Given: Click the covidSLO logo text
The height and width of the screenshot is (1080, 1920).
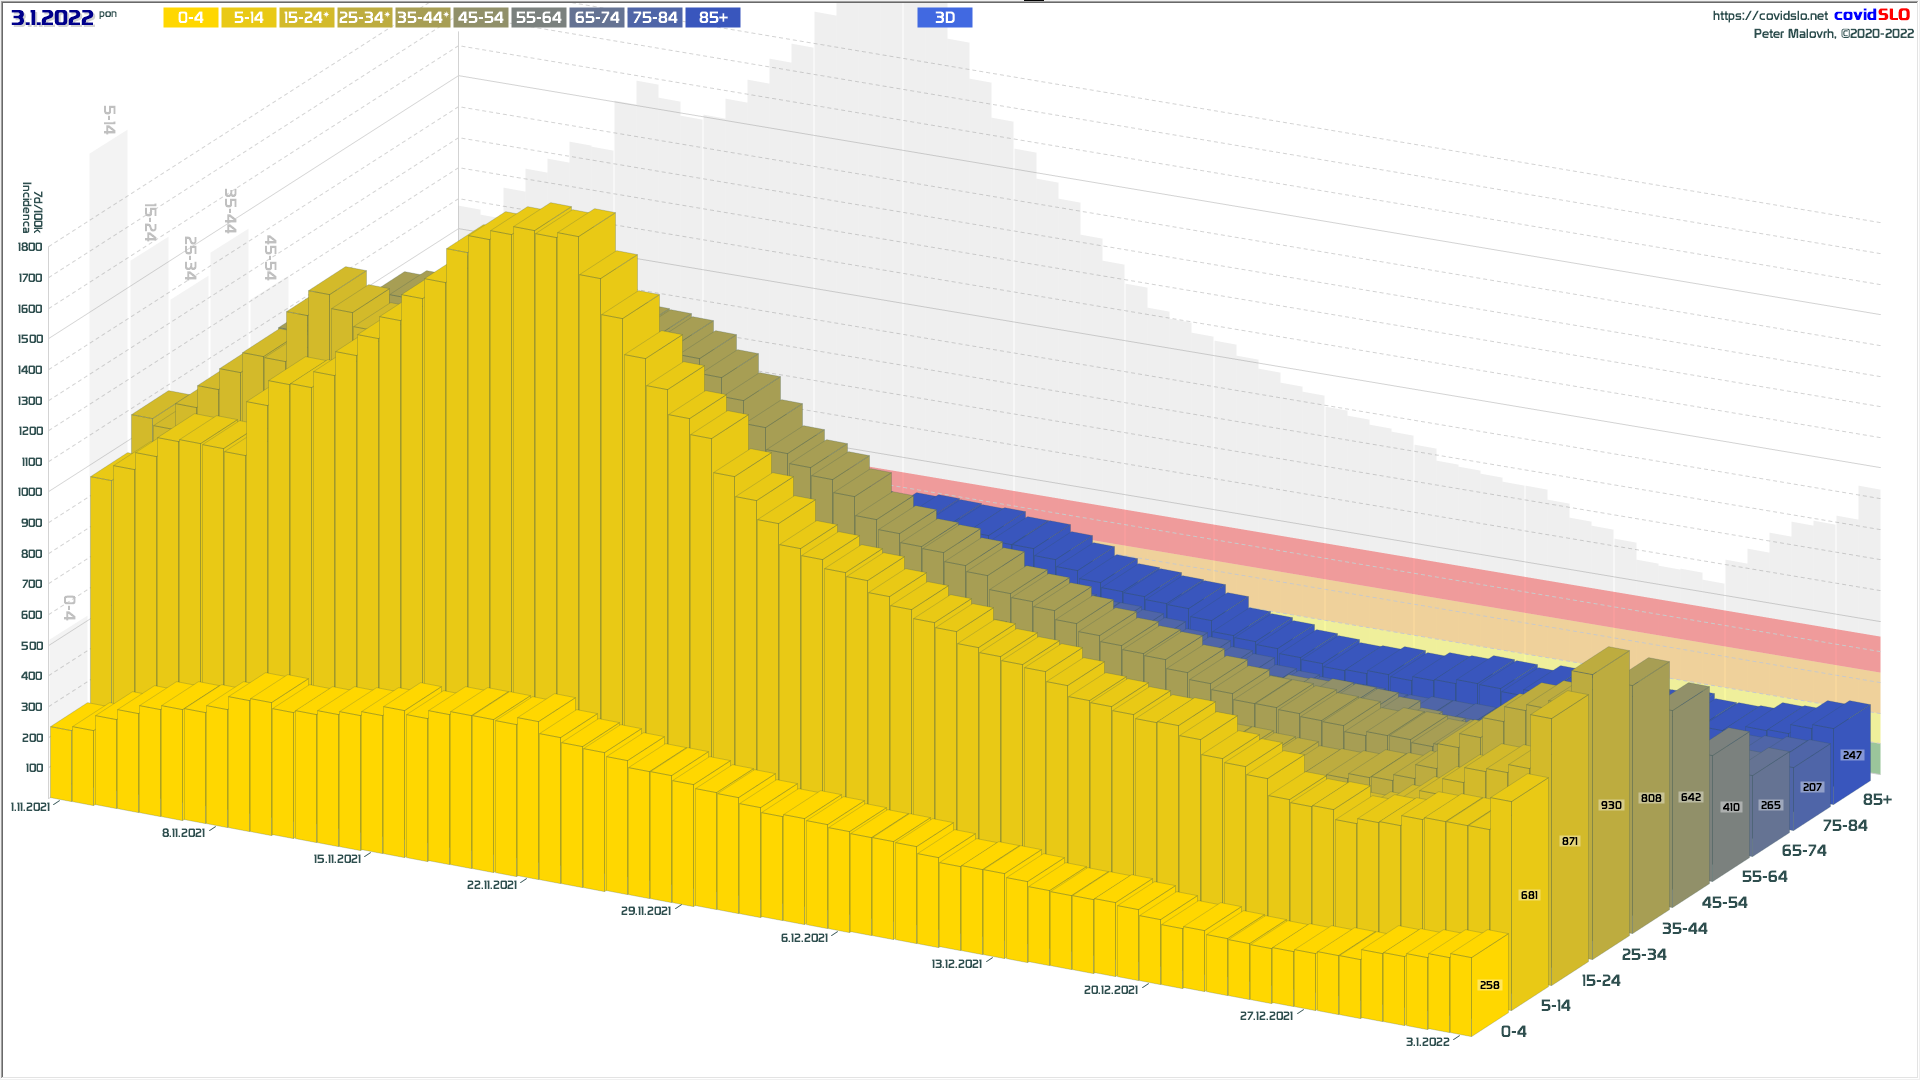Looking at the screenshot, I should tap(1871, 15).
